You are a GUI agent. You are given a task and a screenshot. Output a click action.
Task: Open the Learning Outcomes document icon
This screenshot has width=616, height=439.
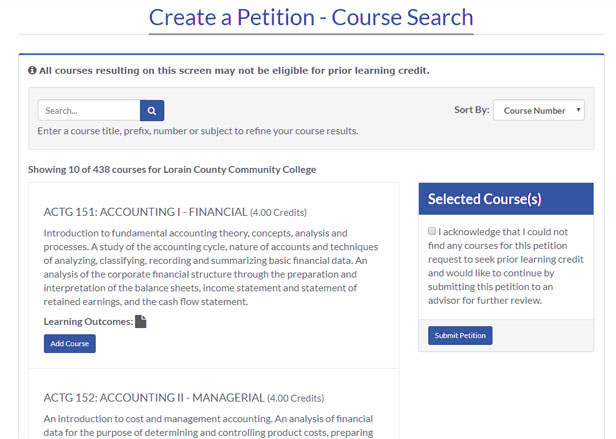141,321
